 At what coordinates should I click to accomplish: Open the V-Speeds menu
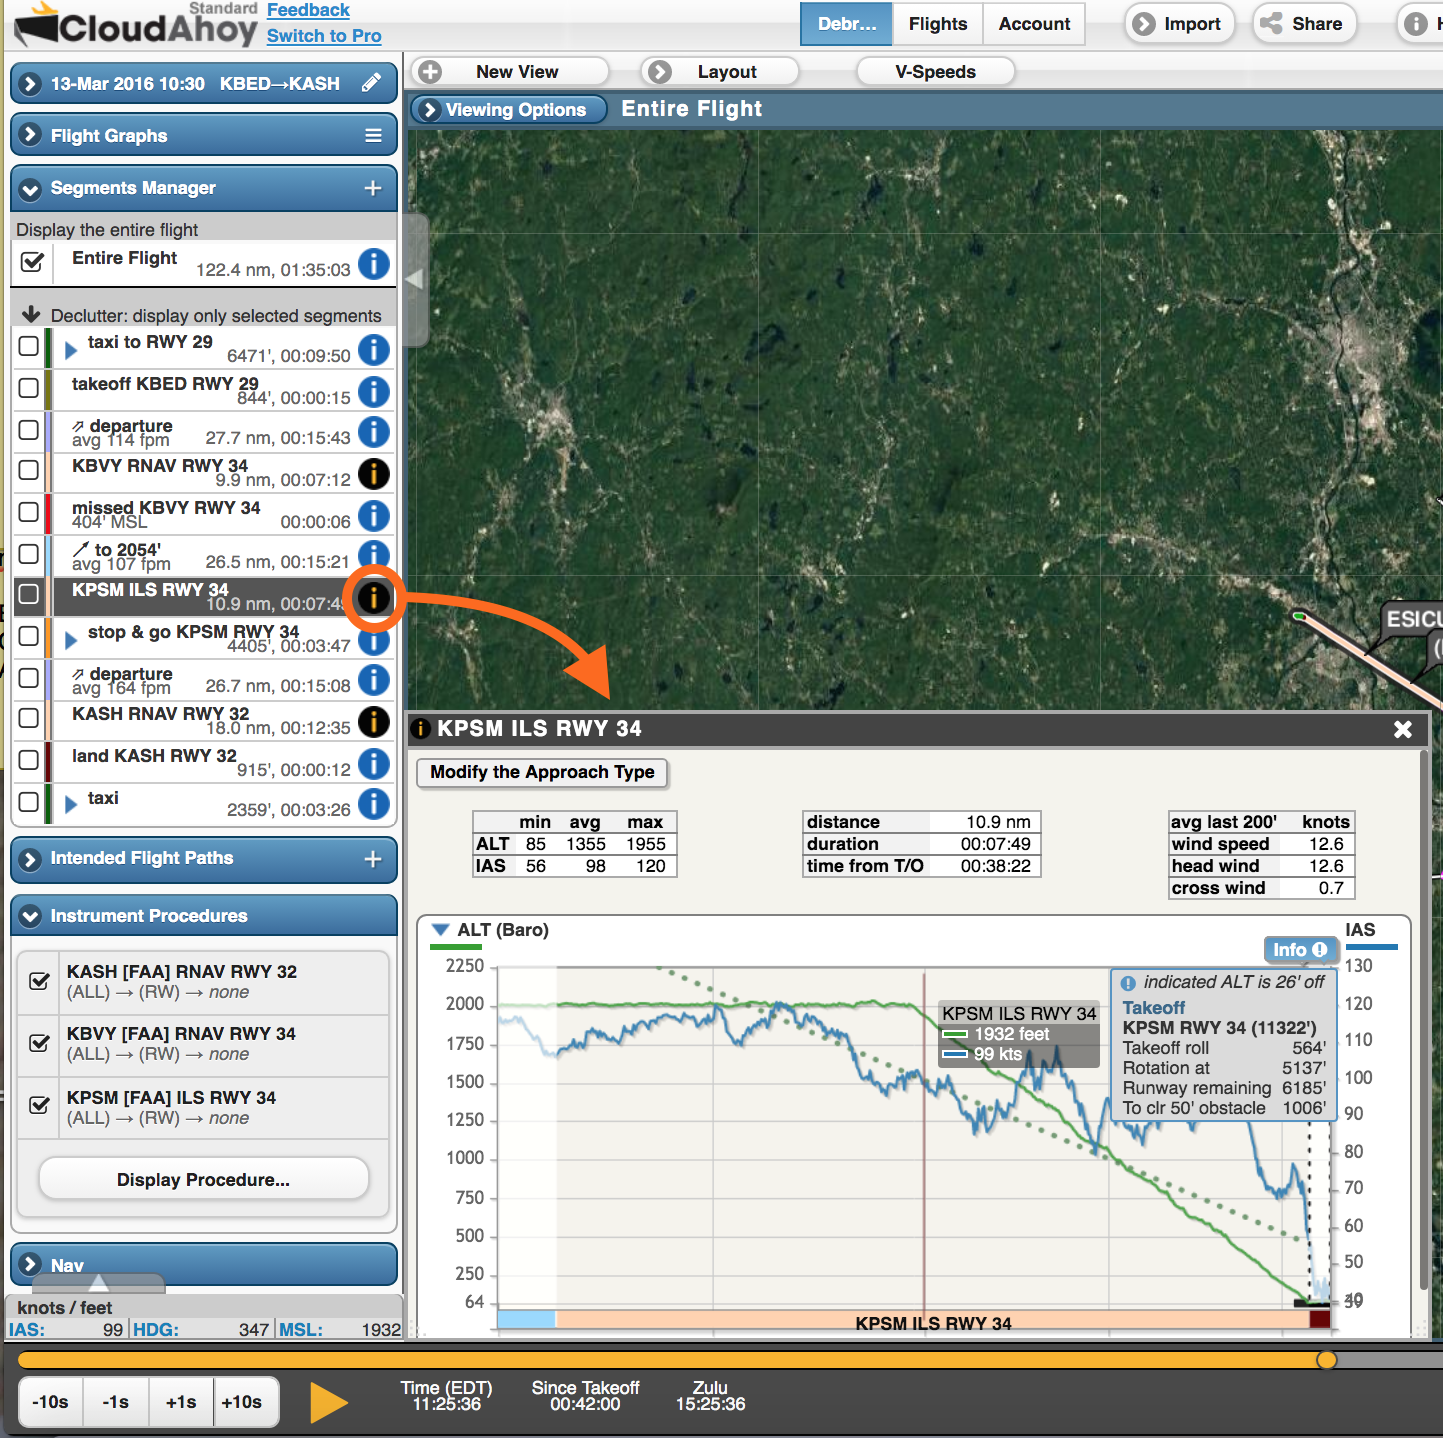pyautogui.click(x=935, y=72)
